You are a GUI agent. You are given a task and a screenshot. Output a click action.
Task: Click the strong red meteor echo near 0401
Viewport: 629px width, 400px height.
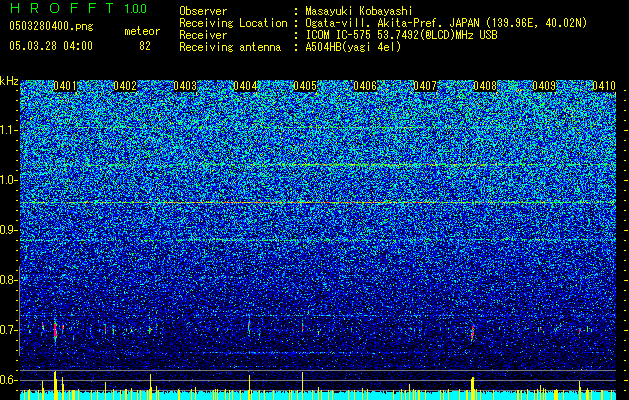click(x=55, y=331)
